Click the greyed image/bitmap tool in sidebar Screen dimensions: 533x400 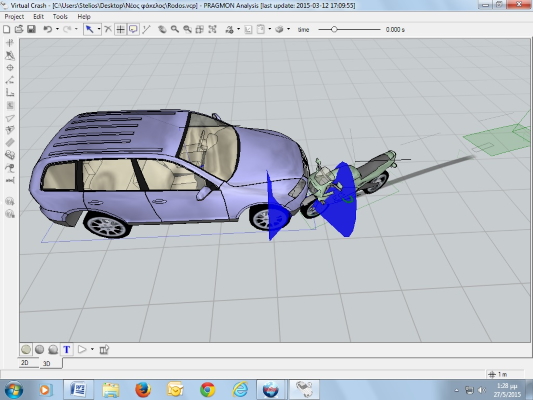[10, 105]
